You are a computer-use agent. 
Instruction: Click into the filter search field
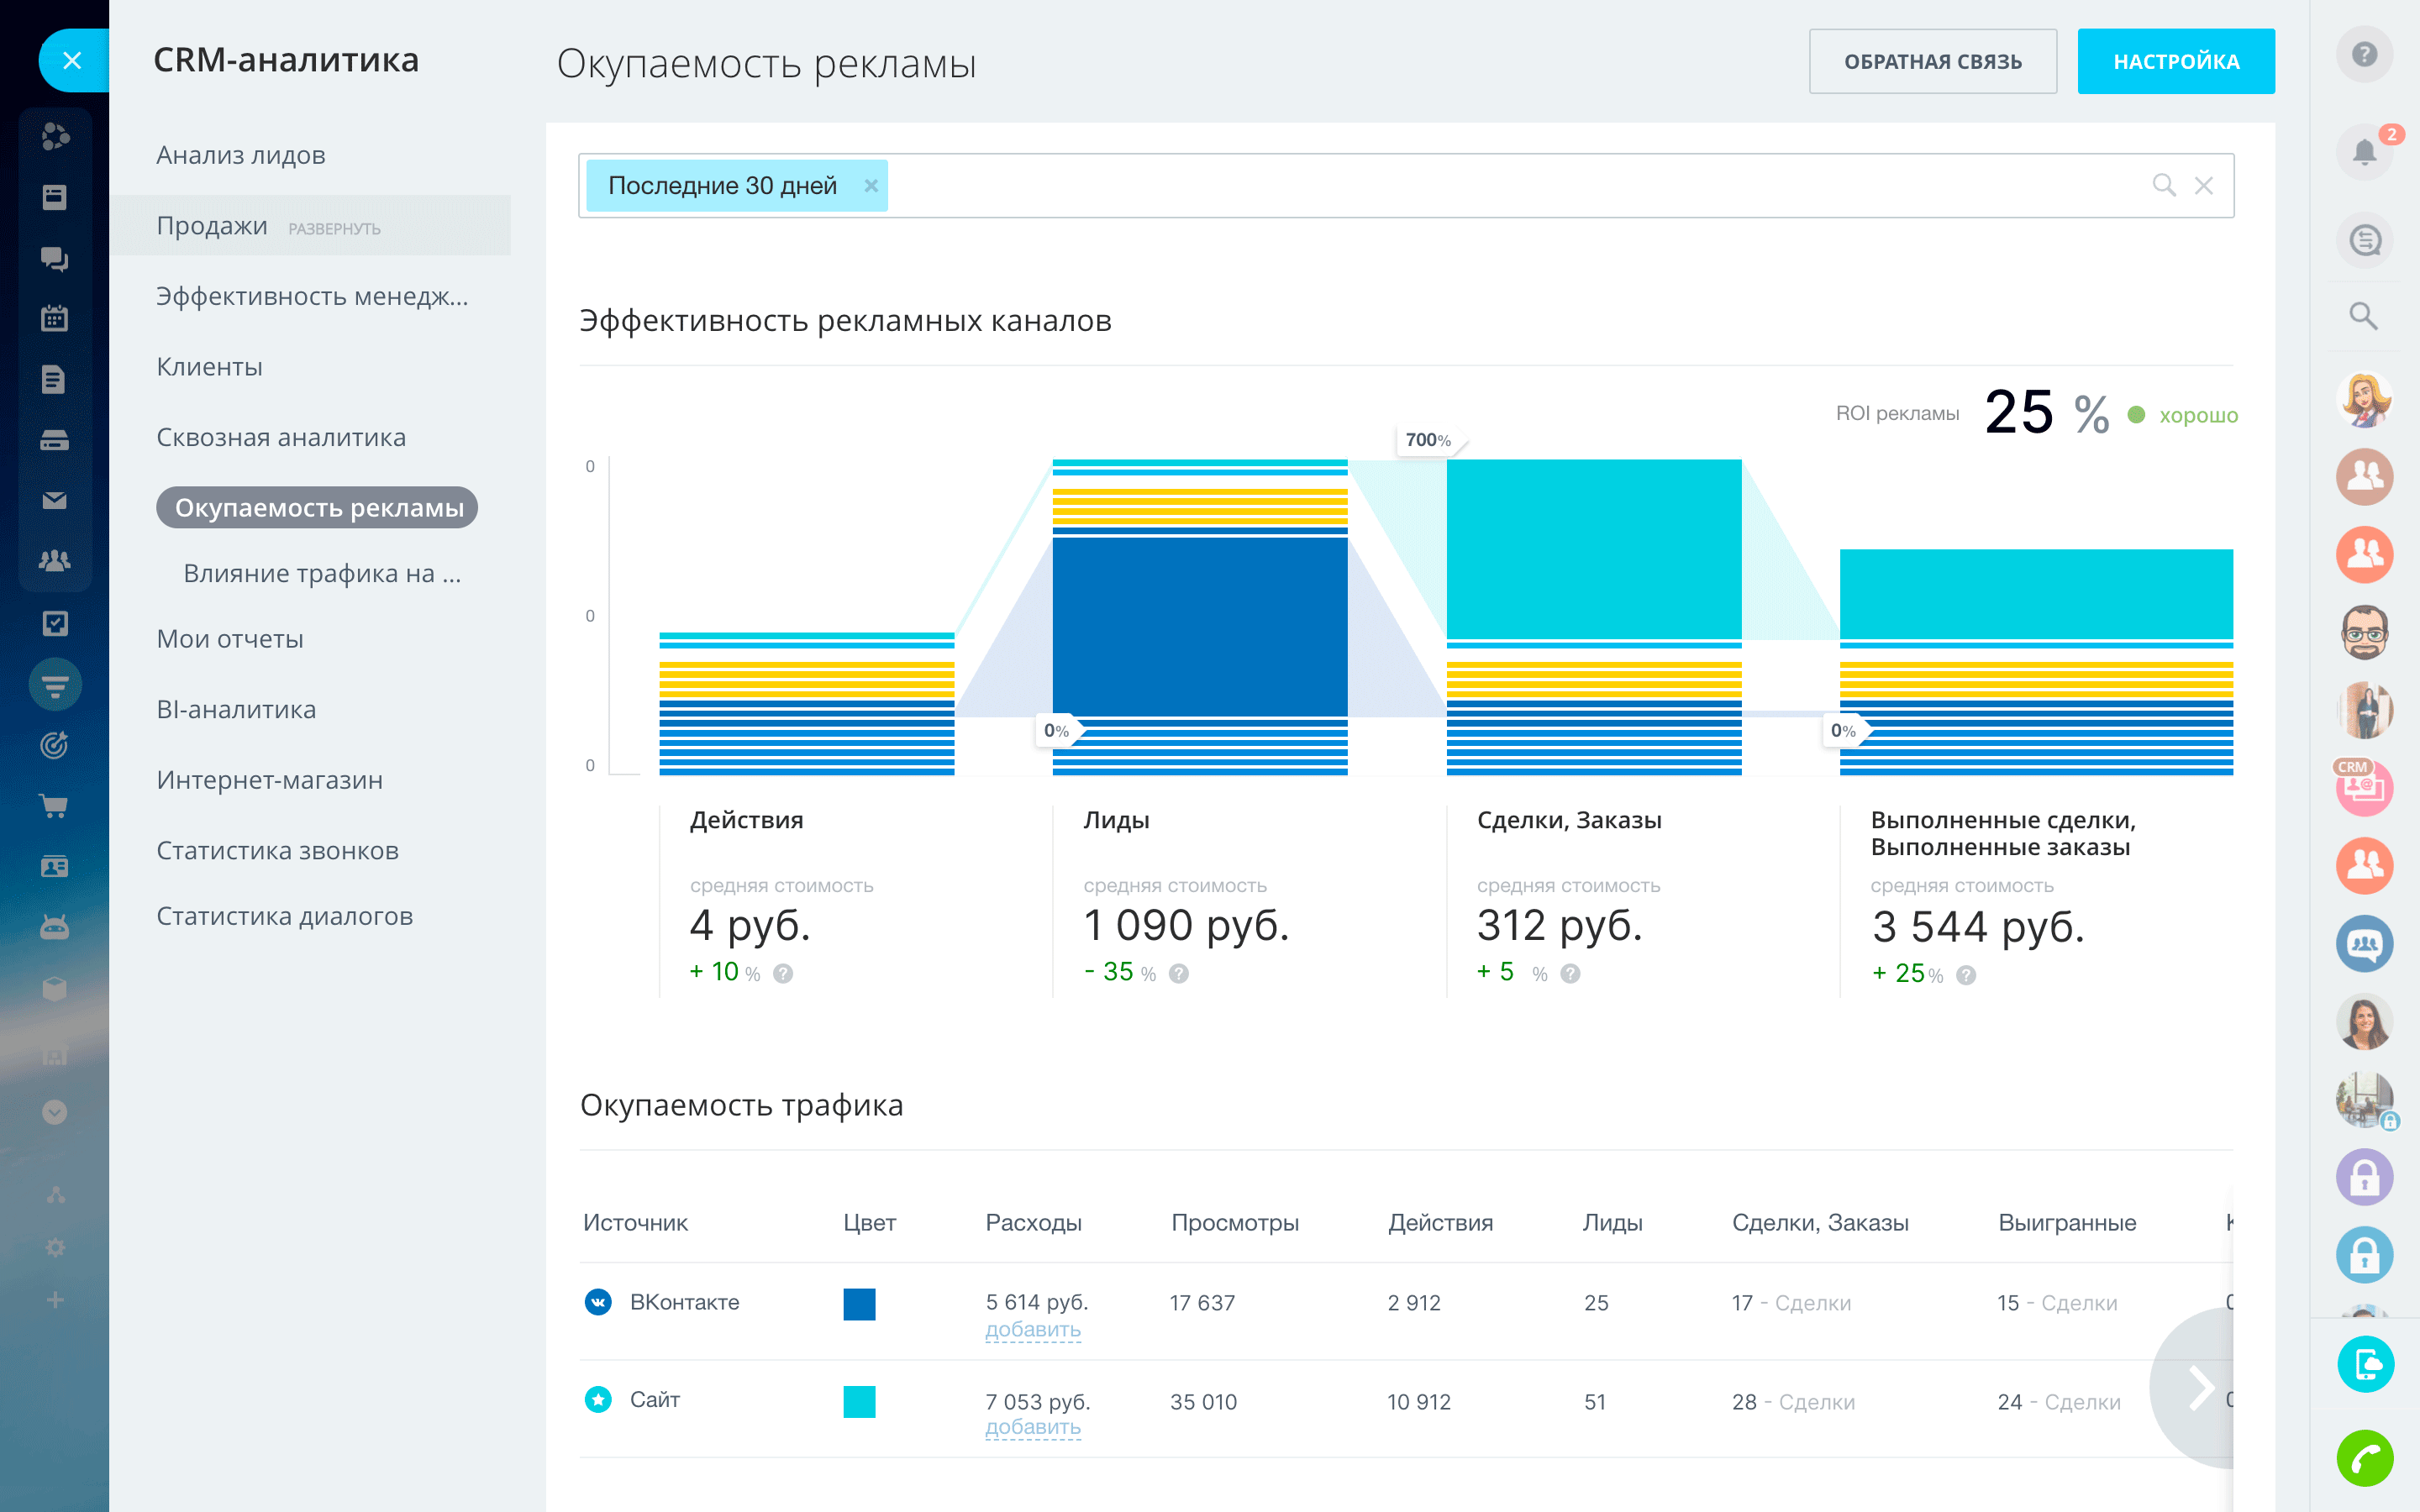[x=1500, y=186]
